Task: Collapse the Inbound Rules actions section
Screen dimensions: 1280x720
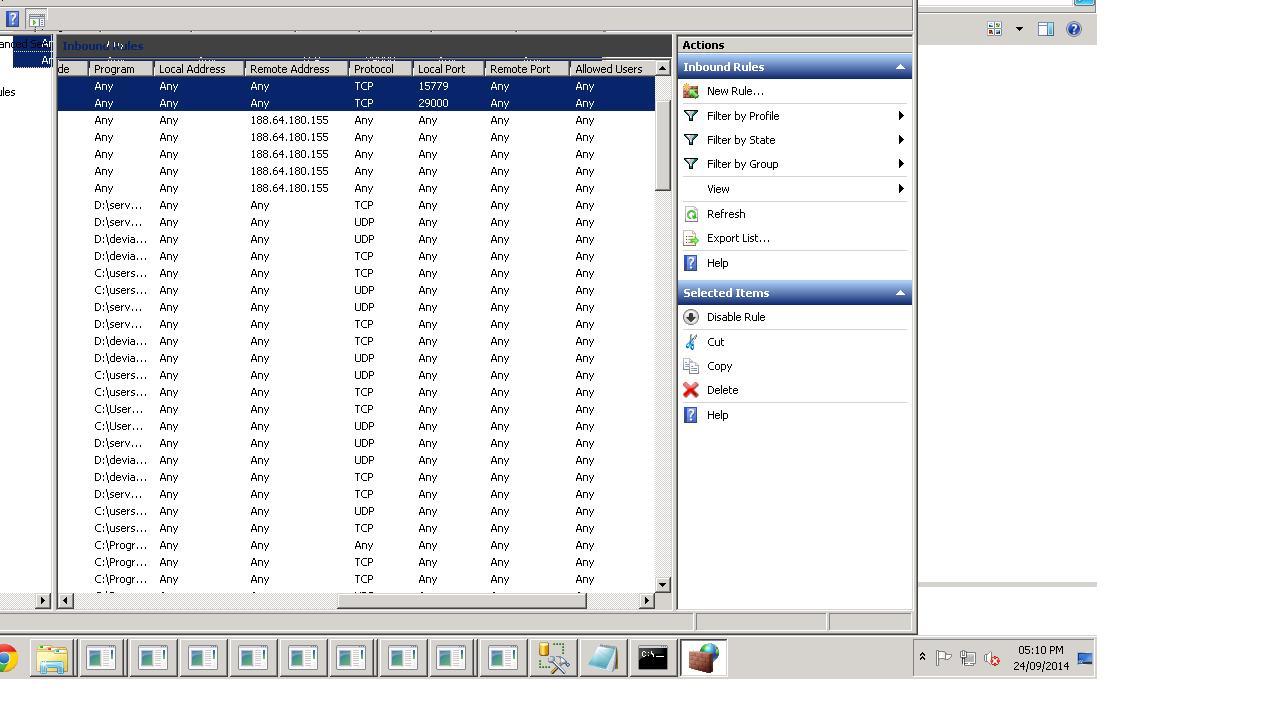Action: pos(900,67)
